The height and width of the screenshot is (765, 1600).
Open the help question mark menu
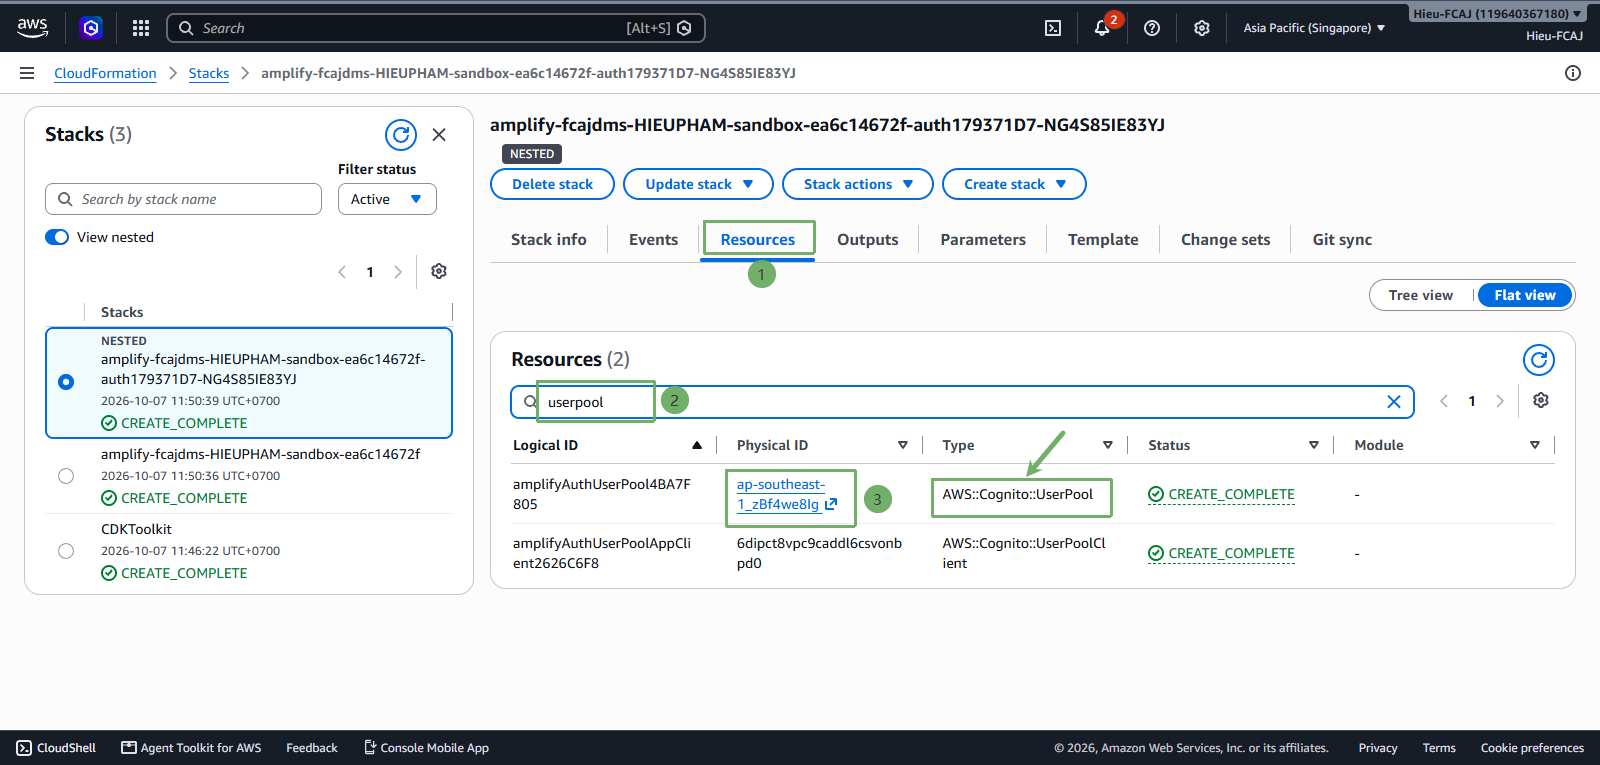click(x=1152, y=28)
